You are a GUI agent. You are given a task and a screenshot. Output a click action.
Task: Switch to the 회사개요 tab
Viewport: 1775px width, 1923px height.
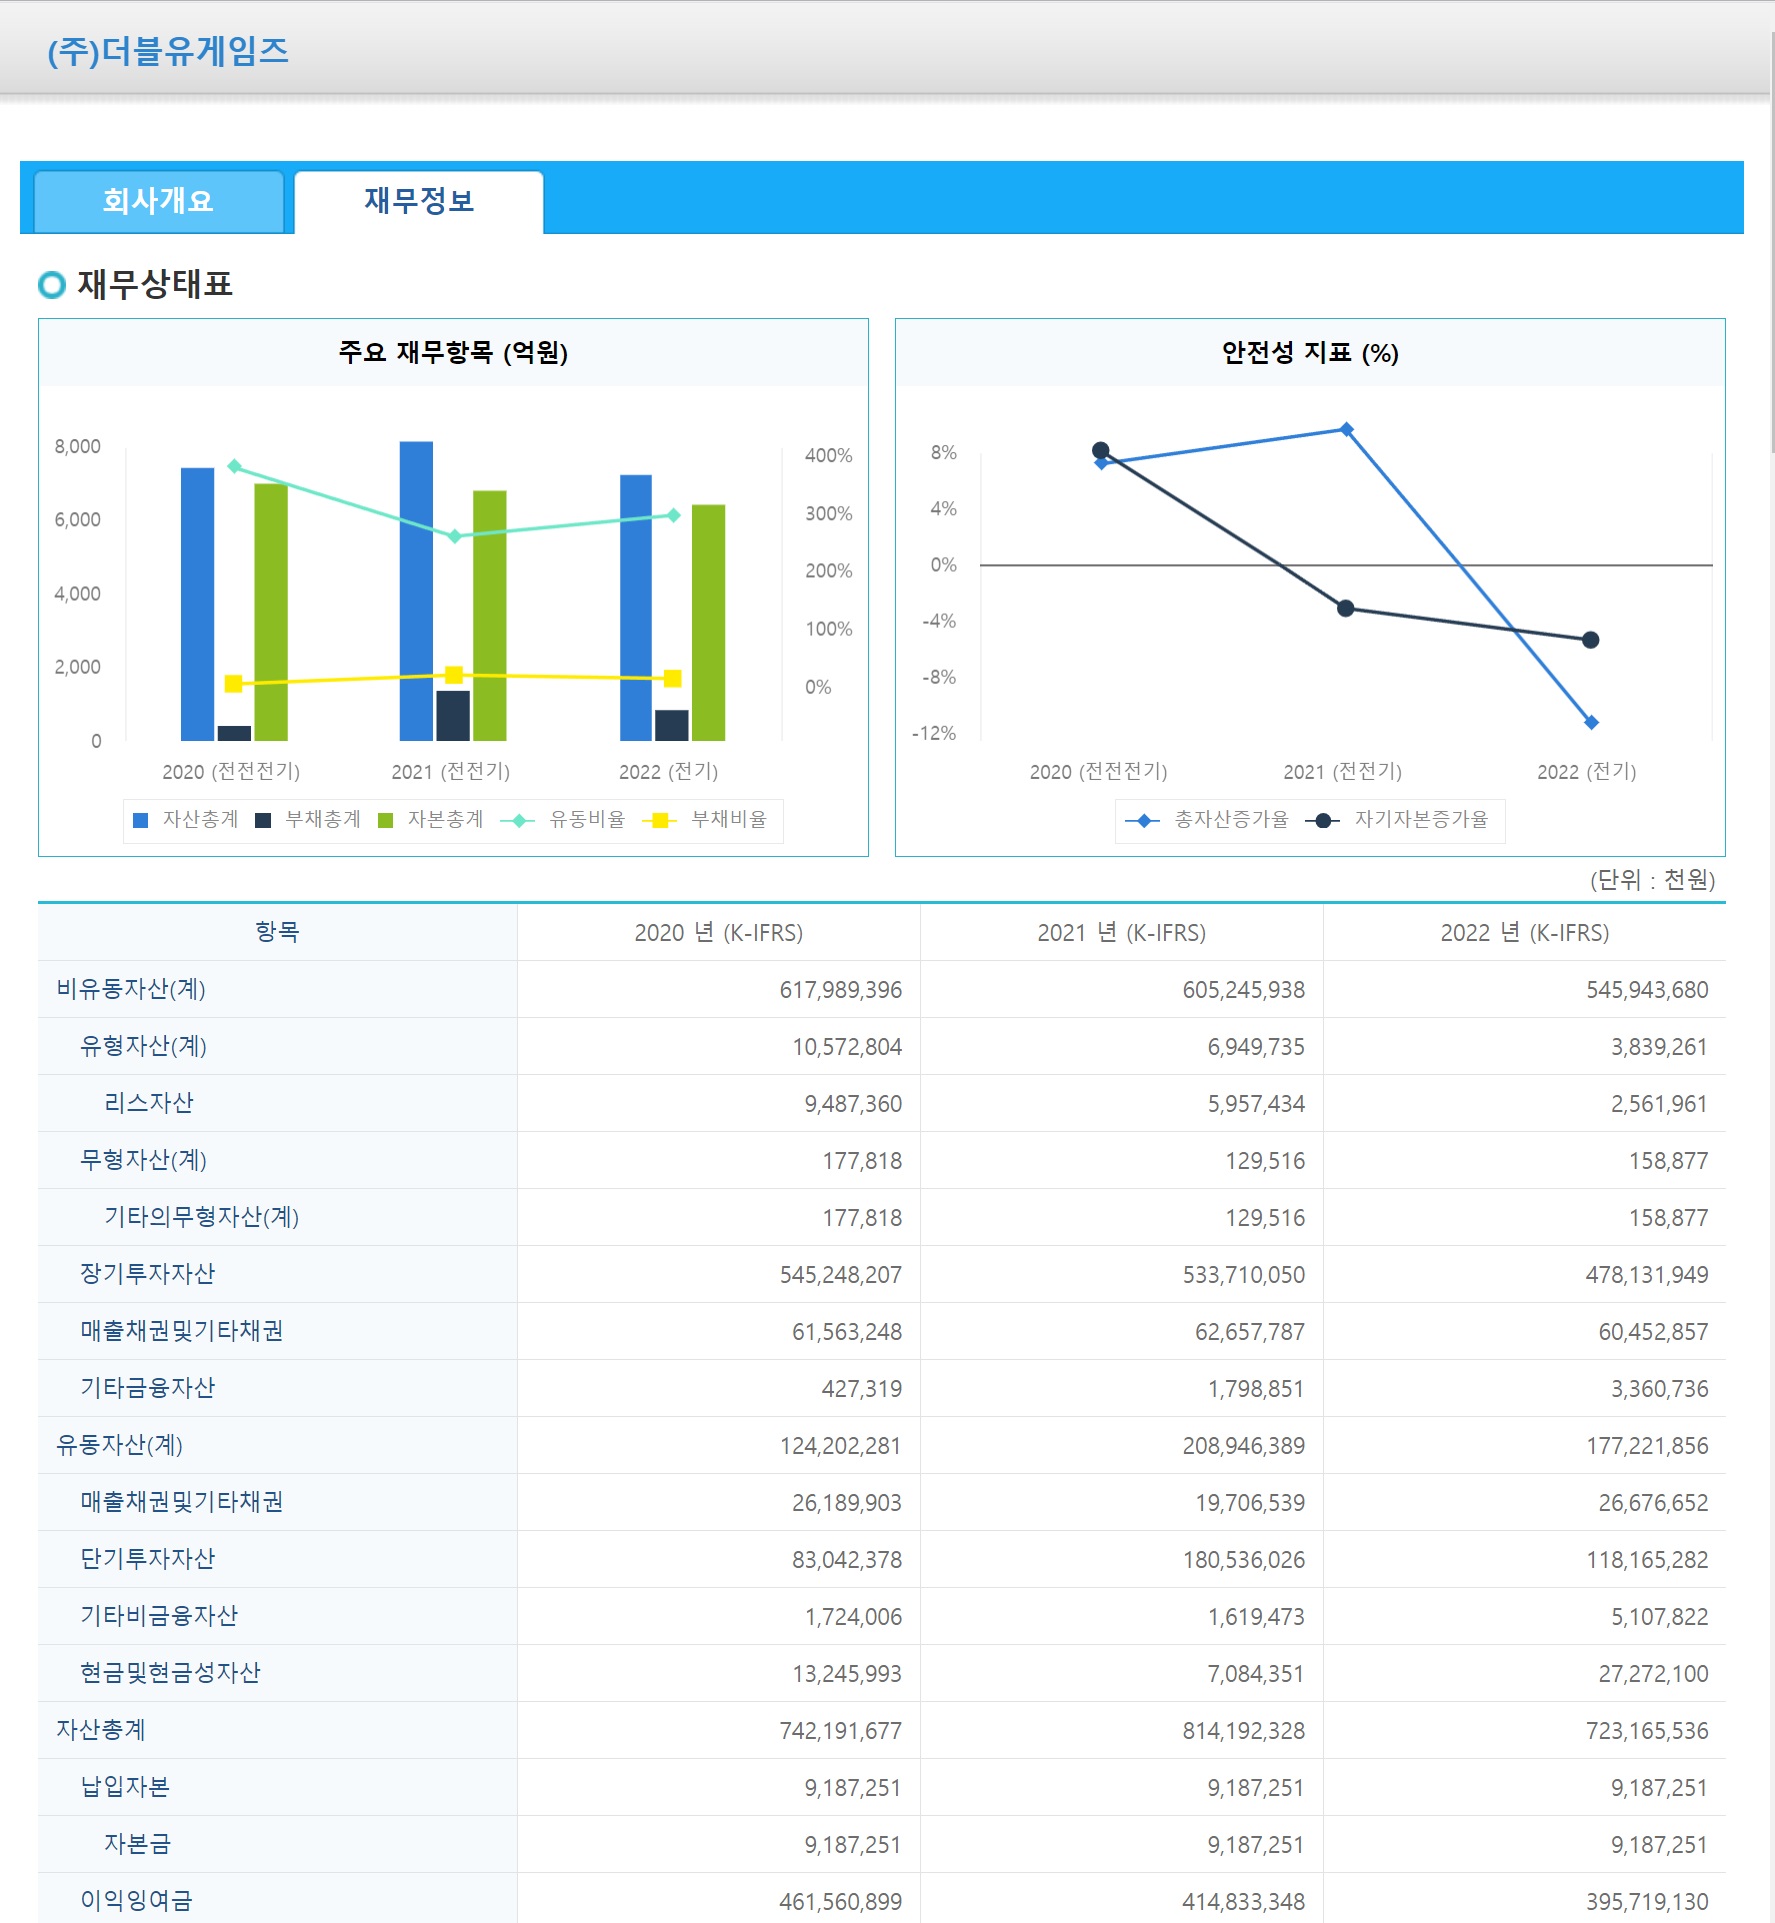click(157, 200)
